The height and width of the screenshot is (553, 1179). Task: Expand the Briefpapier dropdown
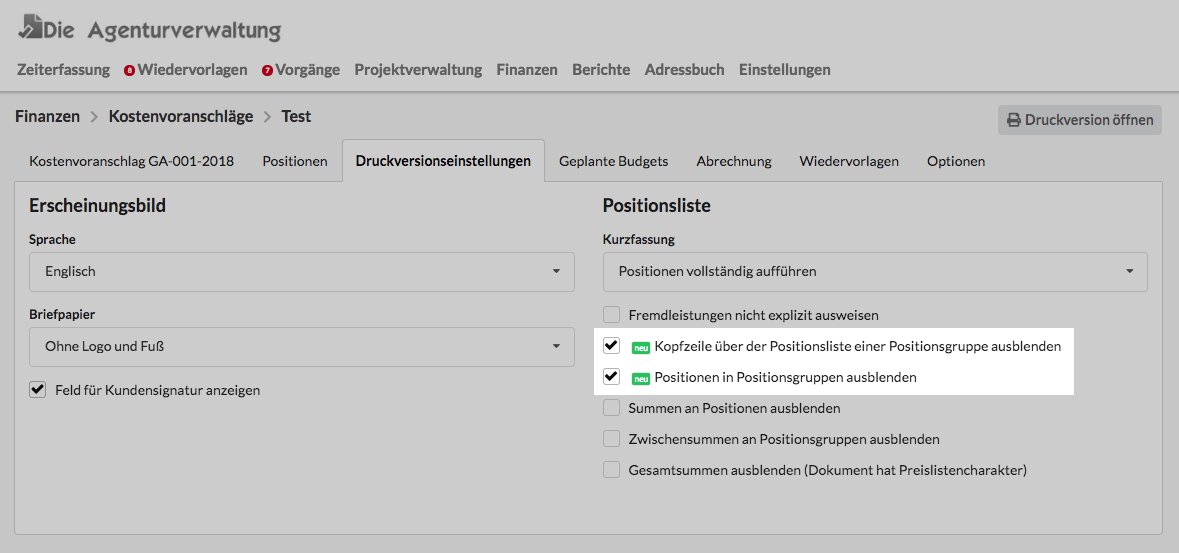pos(302,347)
